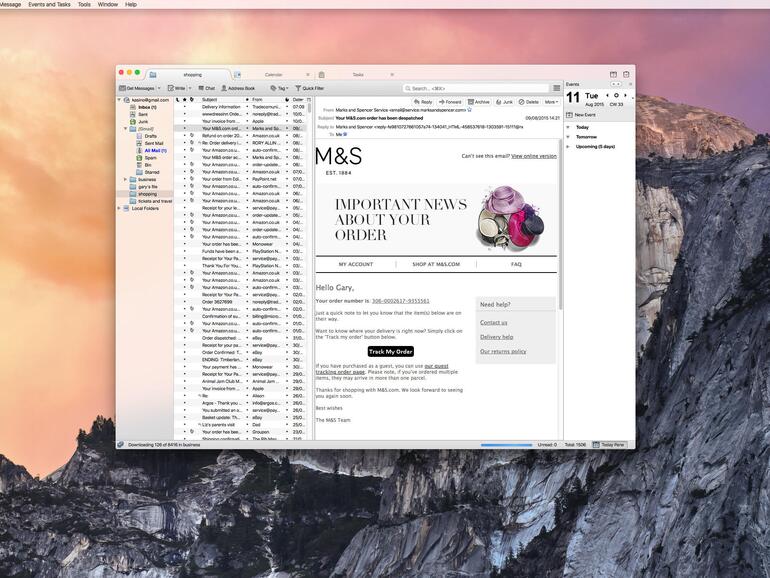770x578 pixels.
Task: Toggle read status of Refund on order message
Action: 247,136
